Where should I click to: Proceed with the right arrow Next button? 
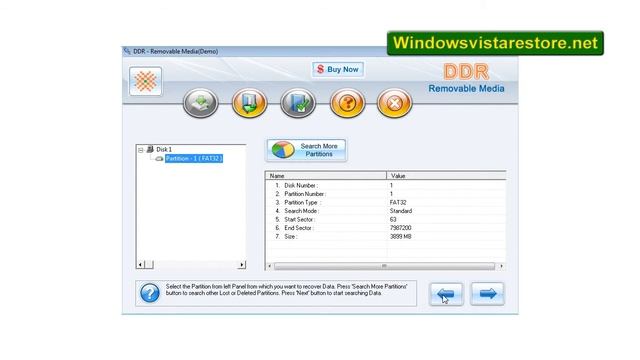pyautogui.click(x=487, y=293)
